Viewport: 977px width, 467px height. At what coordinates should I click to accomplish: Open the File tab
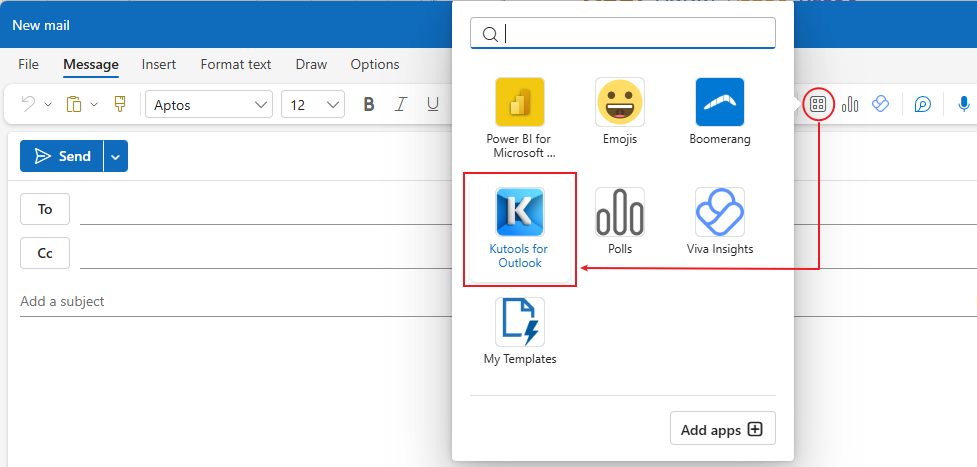click(29, 64)
